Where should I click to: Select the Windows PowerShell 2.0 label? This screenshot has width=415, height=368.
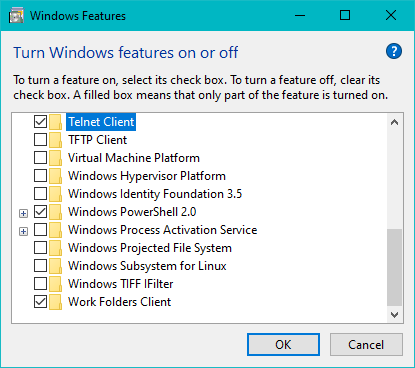click(132, 212)
